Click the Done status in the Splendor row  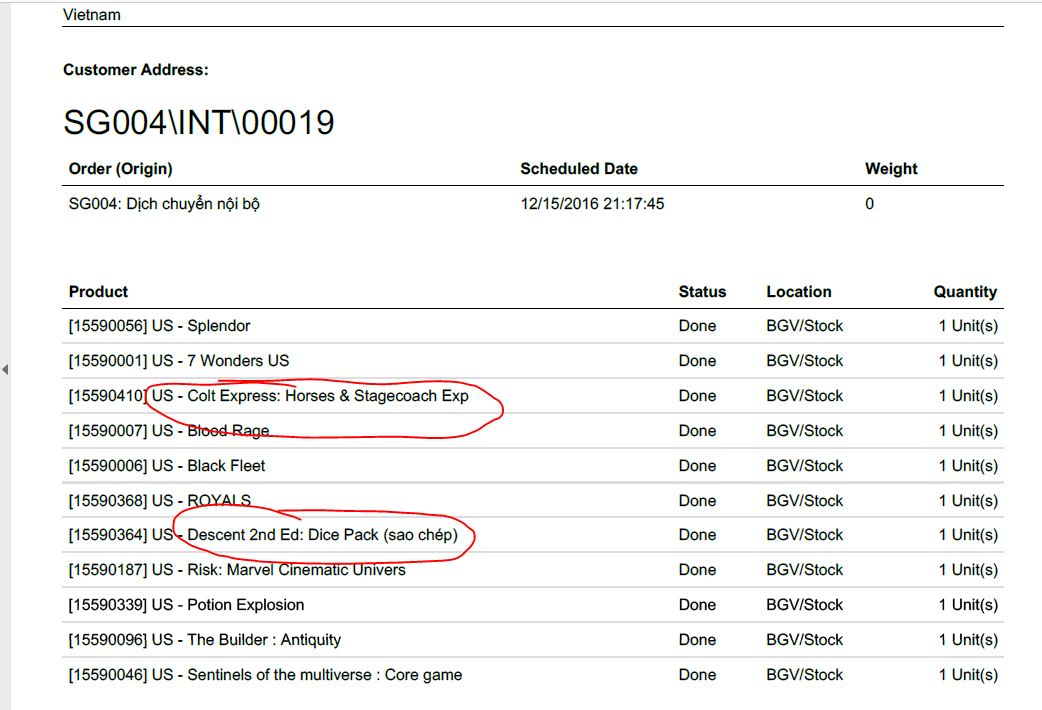coord(697,326)
